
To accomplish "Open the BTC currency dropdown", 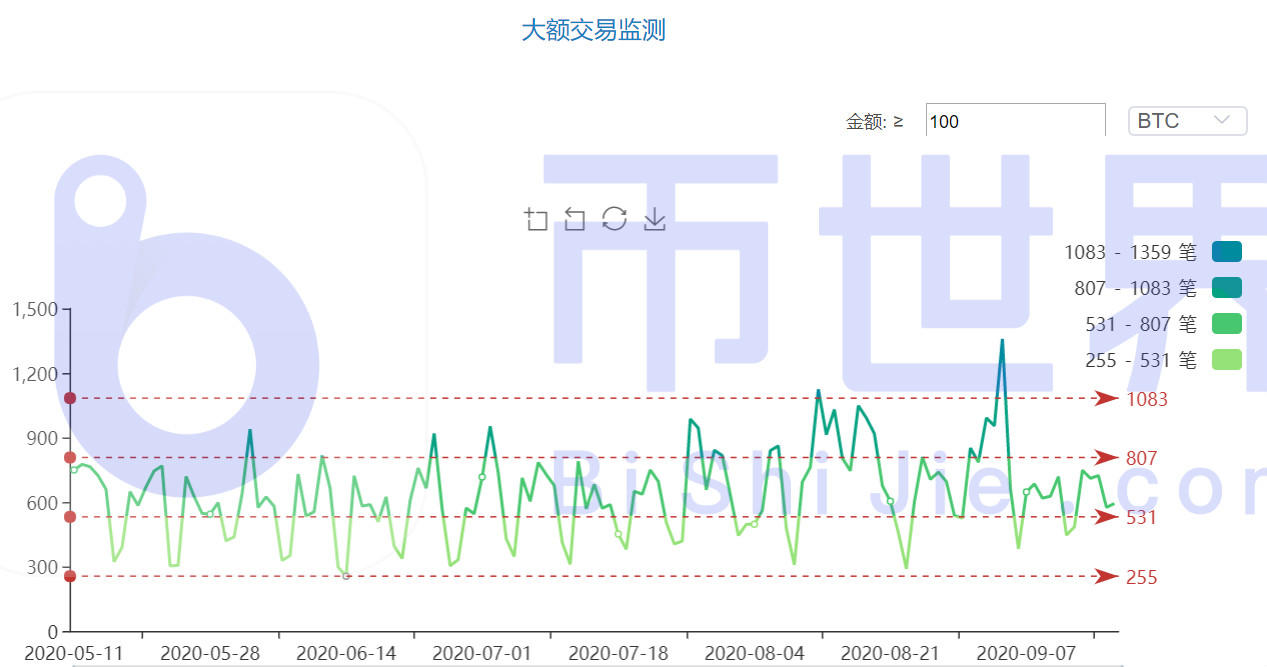I will (x=1187, y=120).
